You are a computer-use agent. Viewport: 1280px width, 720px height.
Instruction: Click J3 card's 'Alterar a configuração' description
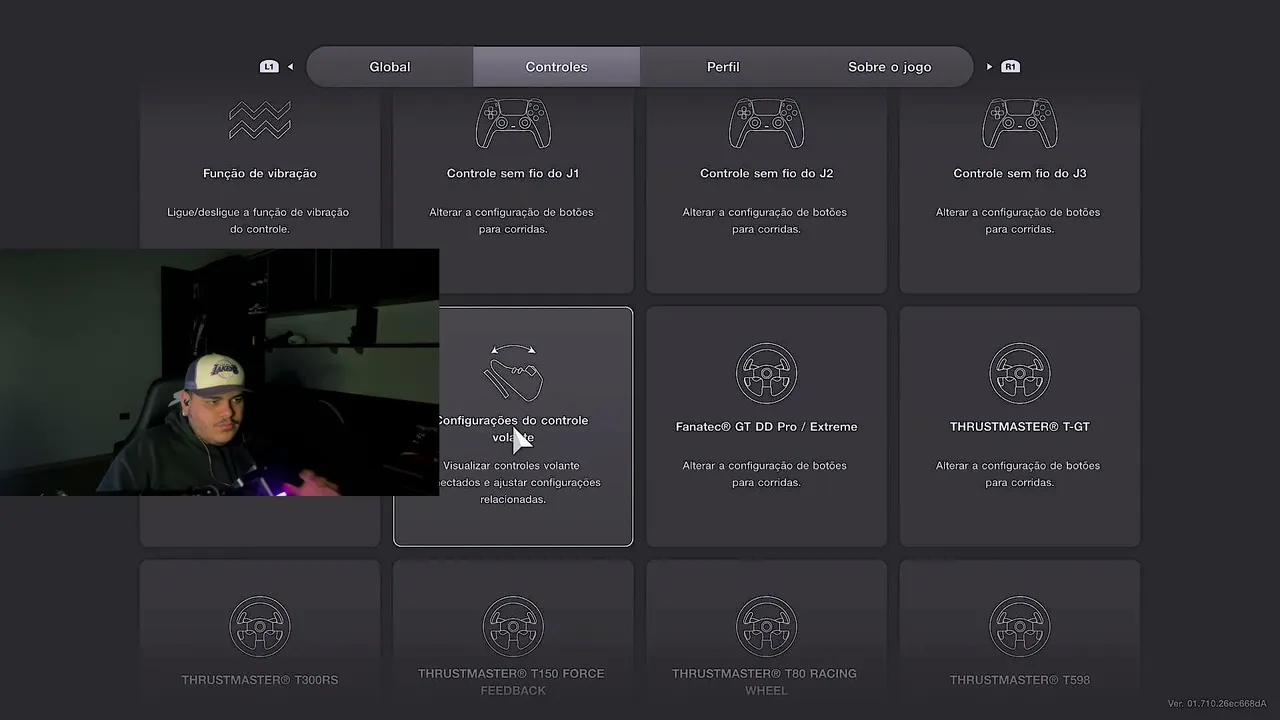[x=1020, y=221]
